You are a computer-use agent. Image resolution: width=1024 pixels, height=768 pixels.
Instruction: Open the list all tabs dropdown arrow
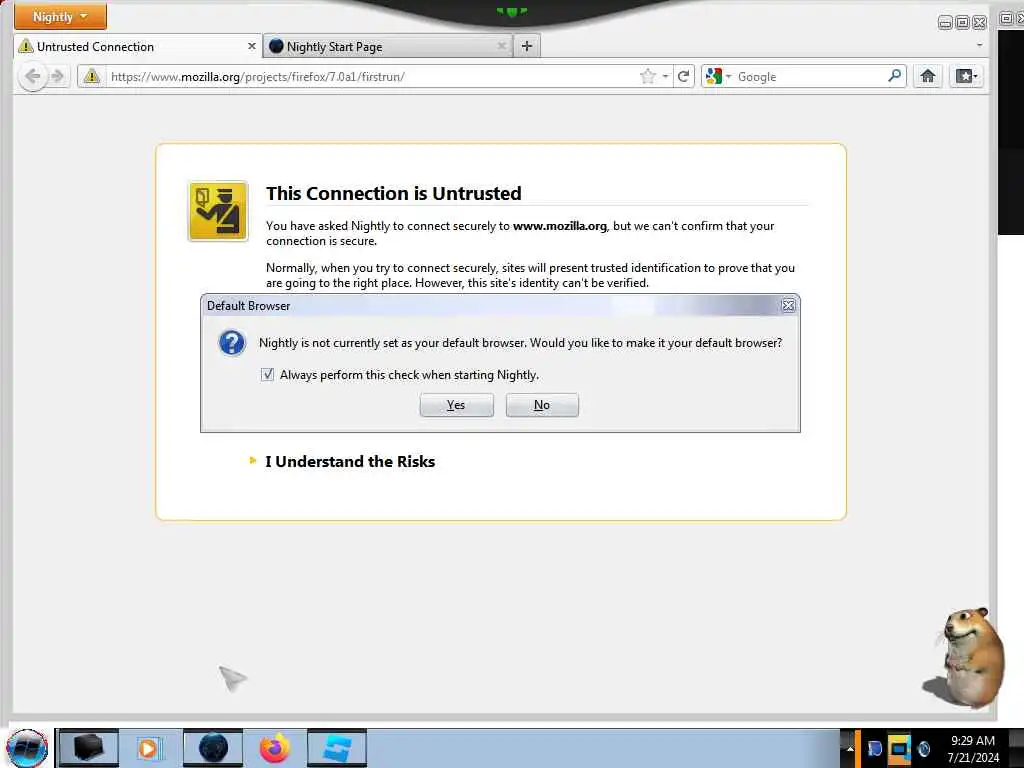point(979,45)
